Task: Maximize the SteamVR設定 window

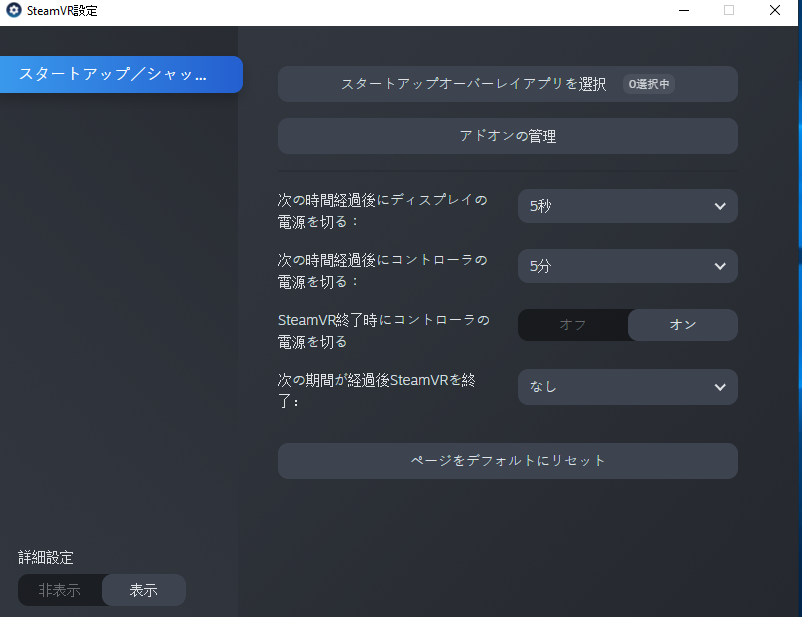Action: pos(729,10)
